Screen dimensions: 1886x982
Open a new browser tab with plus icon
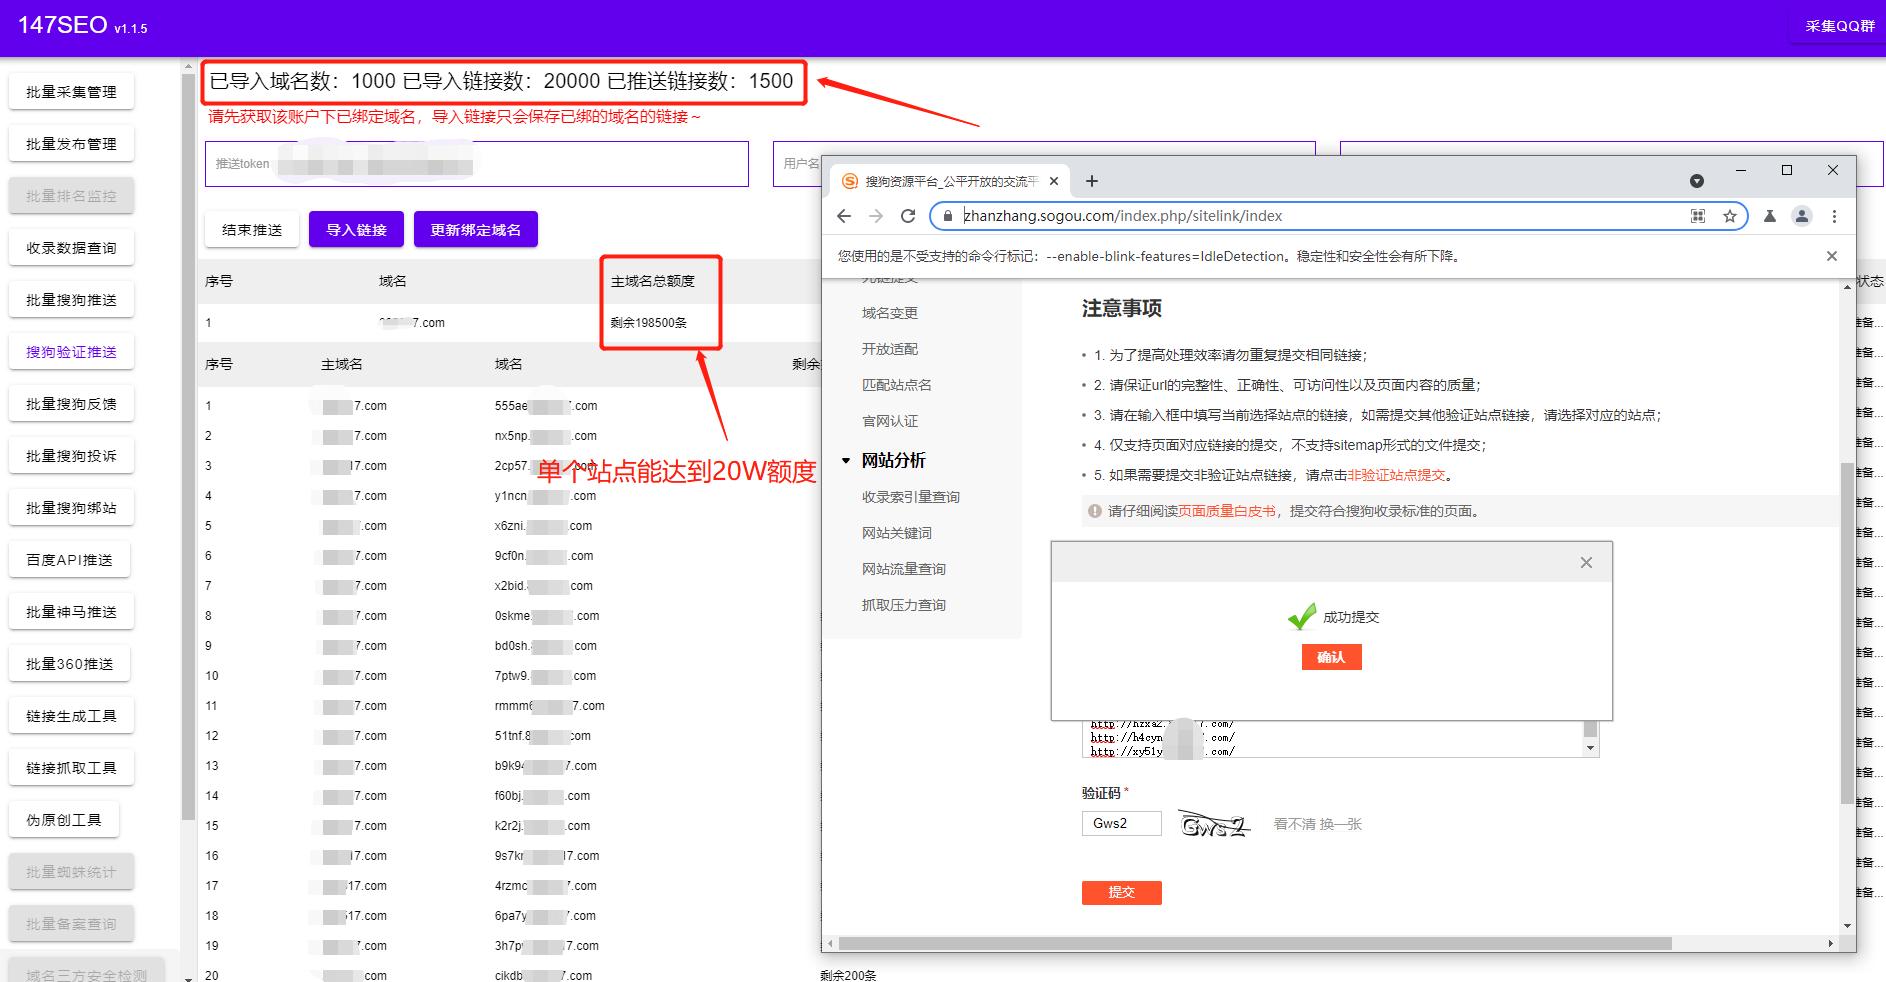[1092, 181]
